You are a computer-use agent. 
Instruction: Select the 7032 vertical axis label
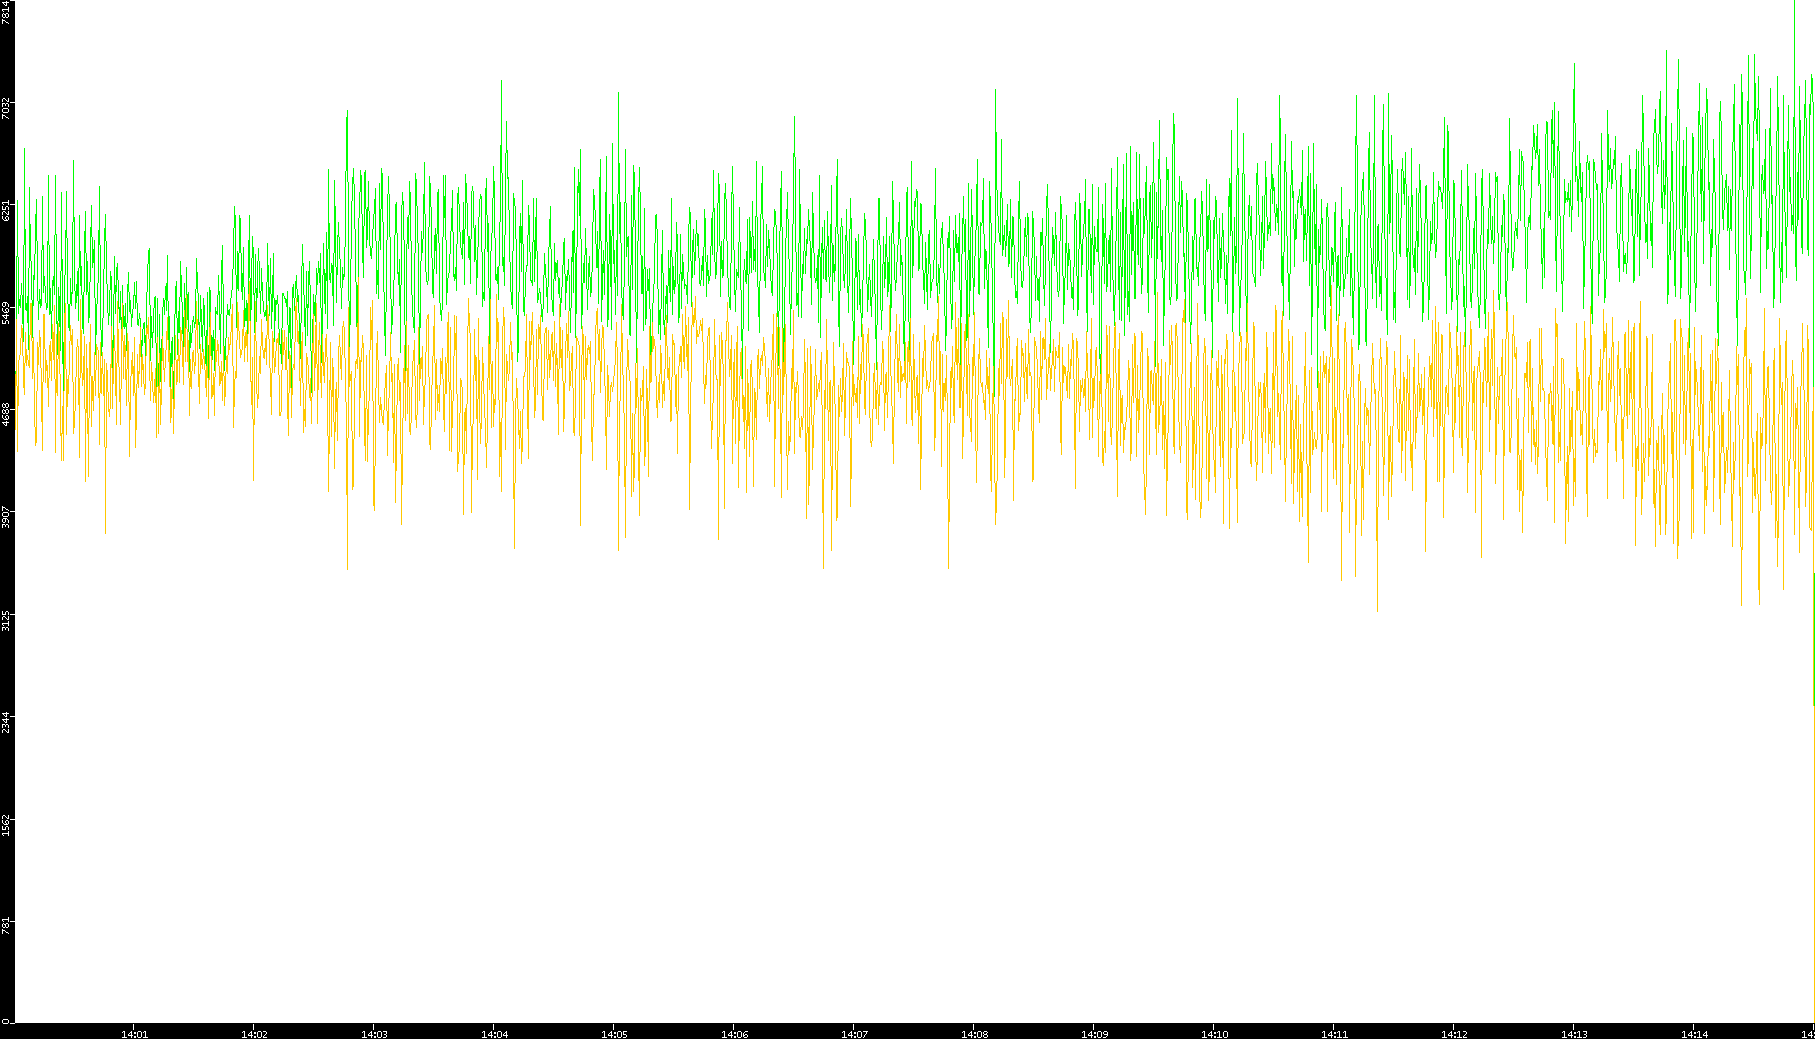(x=7, y=108)
